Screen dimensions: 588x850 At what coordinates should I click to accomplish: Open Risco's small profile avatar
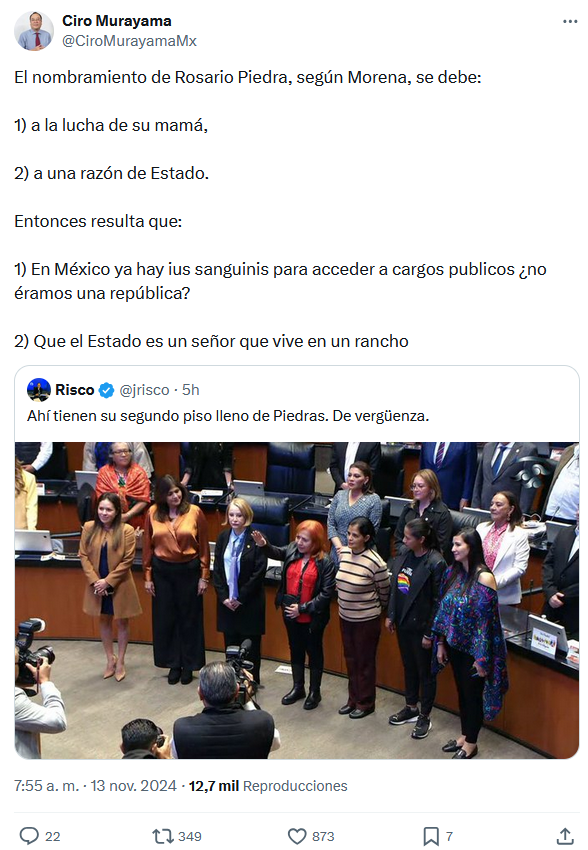[38, 389]
